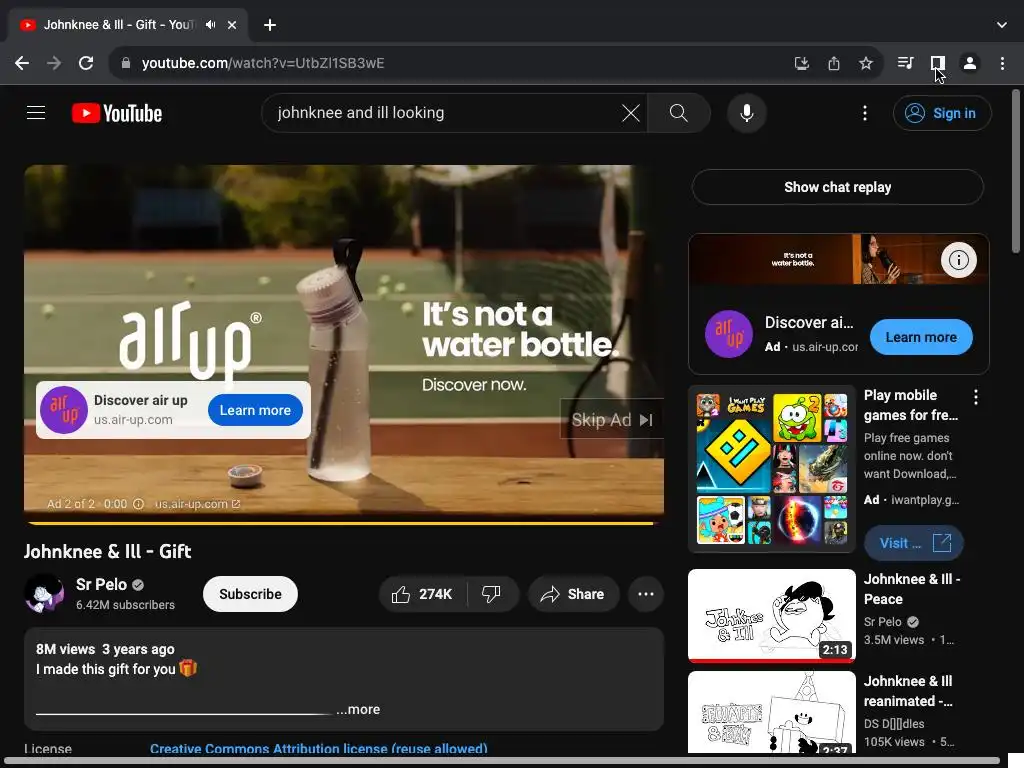Viewport: 1024px width, 768px height.
Task: Expand description with ...more
Action: point(358,709)
